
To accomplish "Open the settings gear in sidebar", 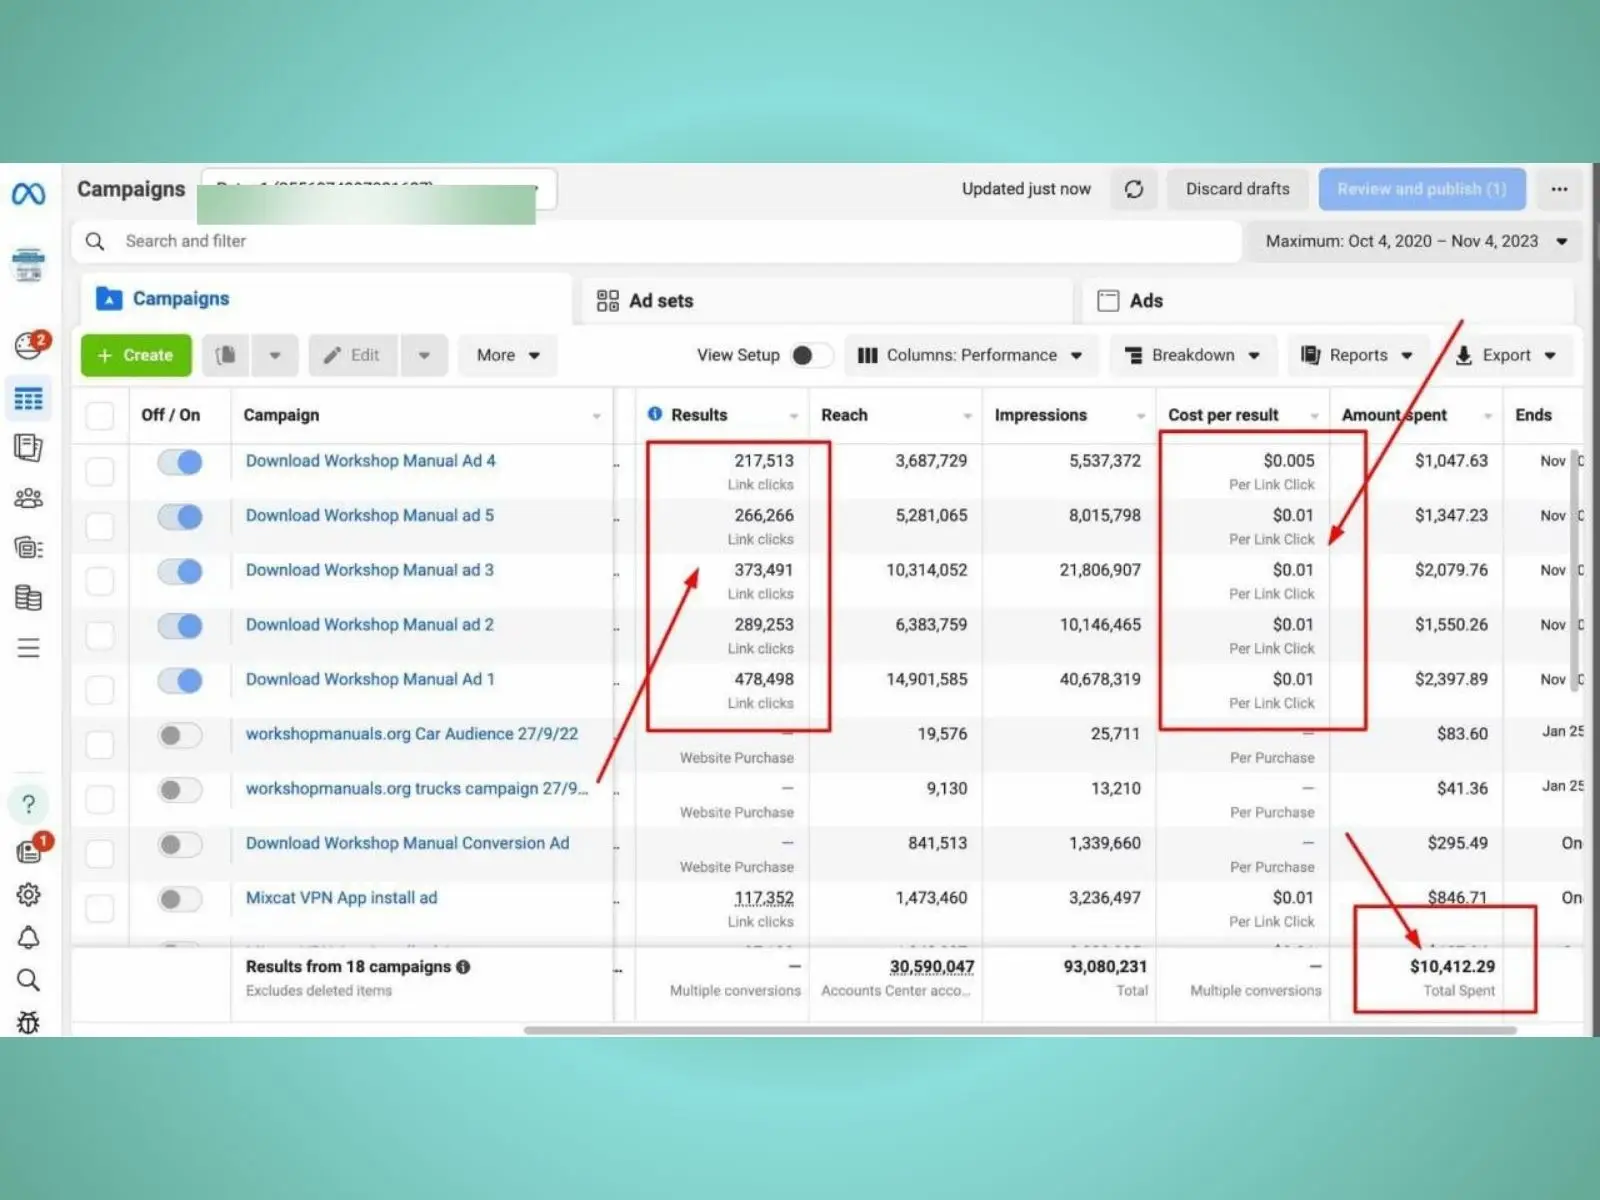I will [28, 894].
